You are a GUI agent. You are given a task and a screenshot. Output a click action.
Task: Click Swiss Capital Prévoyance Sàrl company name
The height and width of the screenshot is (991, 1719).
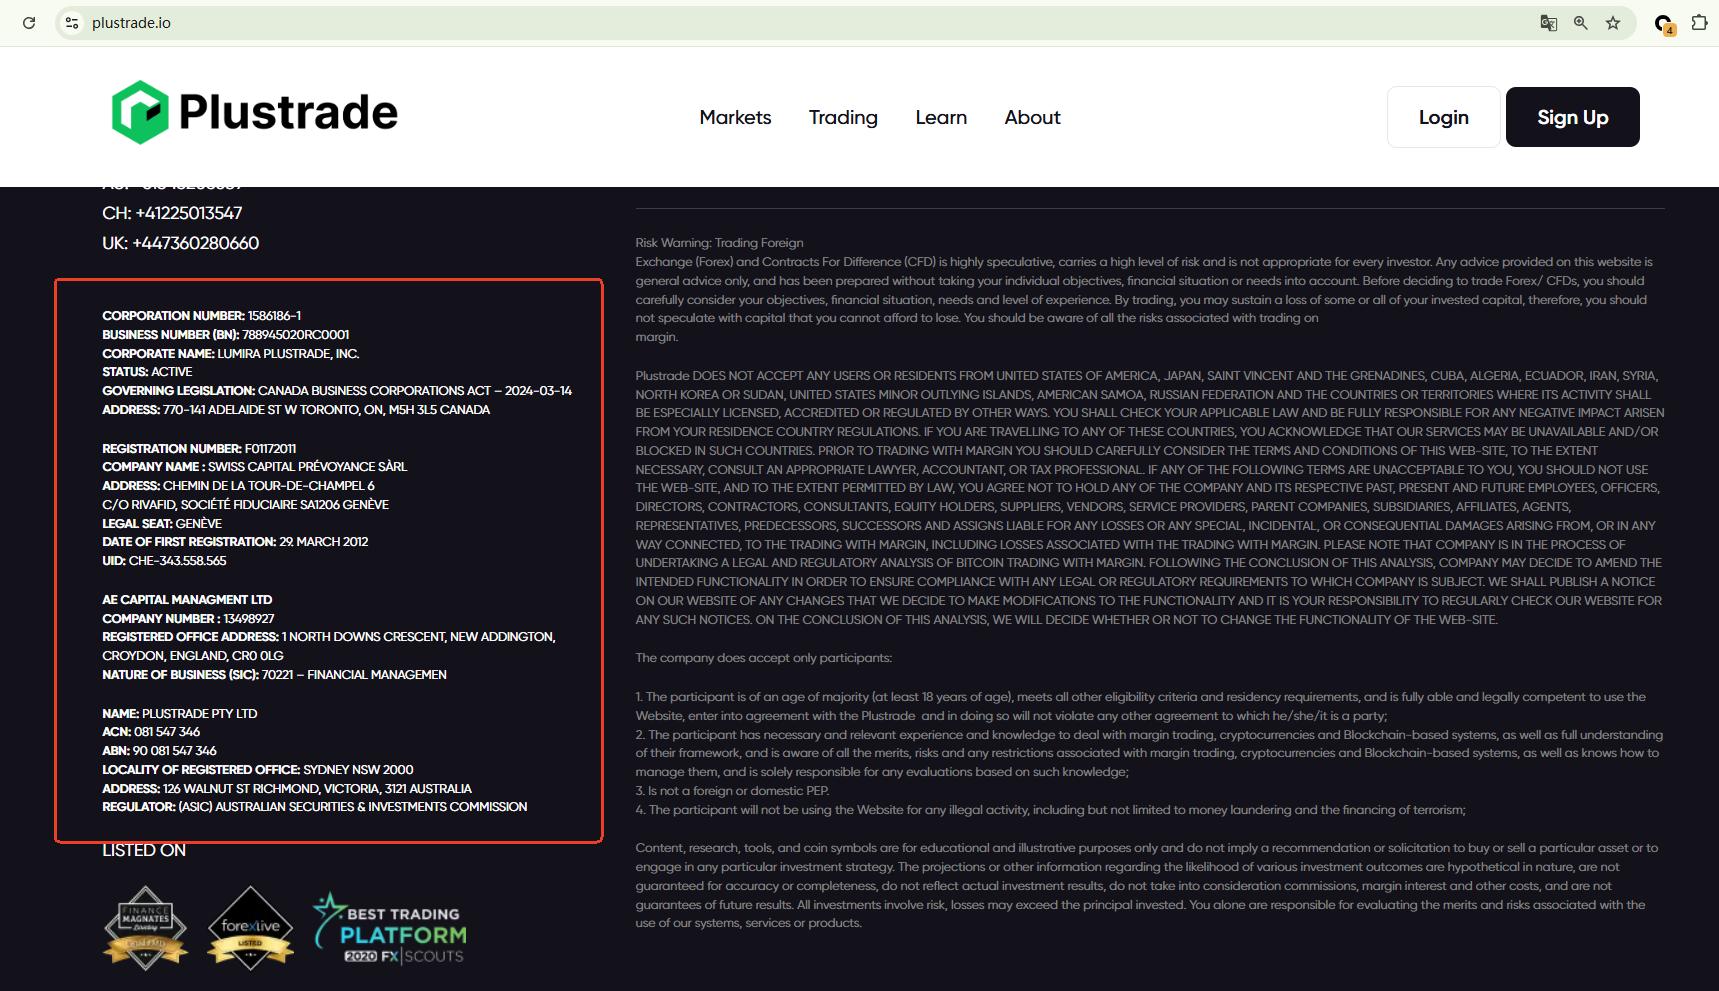[x=254, y=467]
